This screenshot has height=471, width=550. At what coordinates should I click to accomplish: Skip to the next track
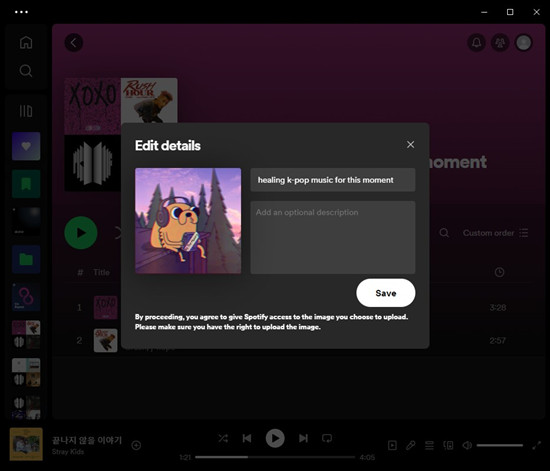tap(303, 438)
